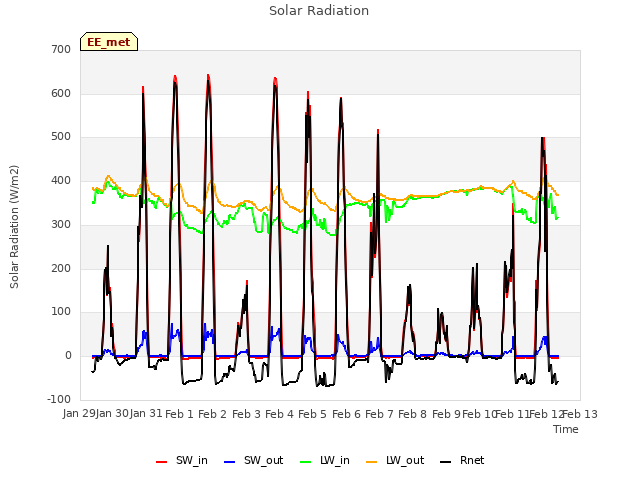
Task: Click the 300 y-axis tick label
Action: pyautogui.click(x=61, y=224)
